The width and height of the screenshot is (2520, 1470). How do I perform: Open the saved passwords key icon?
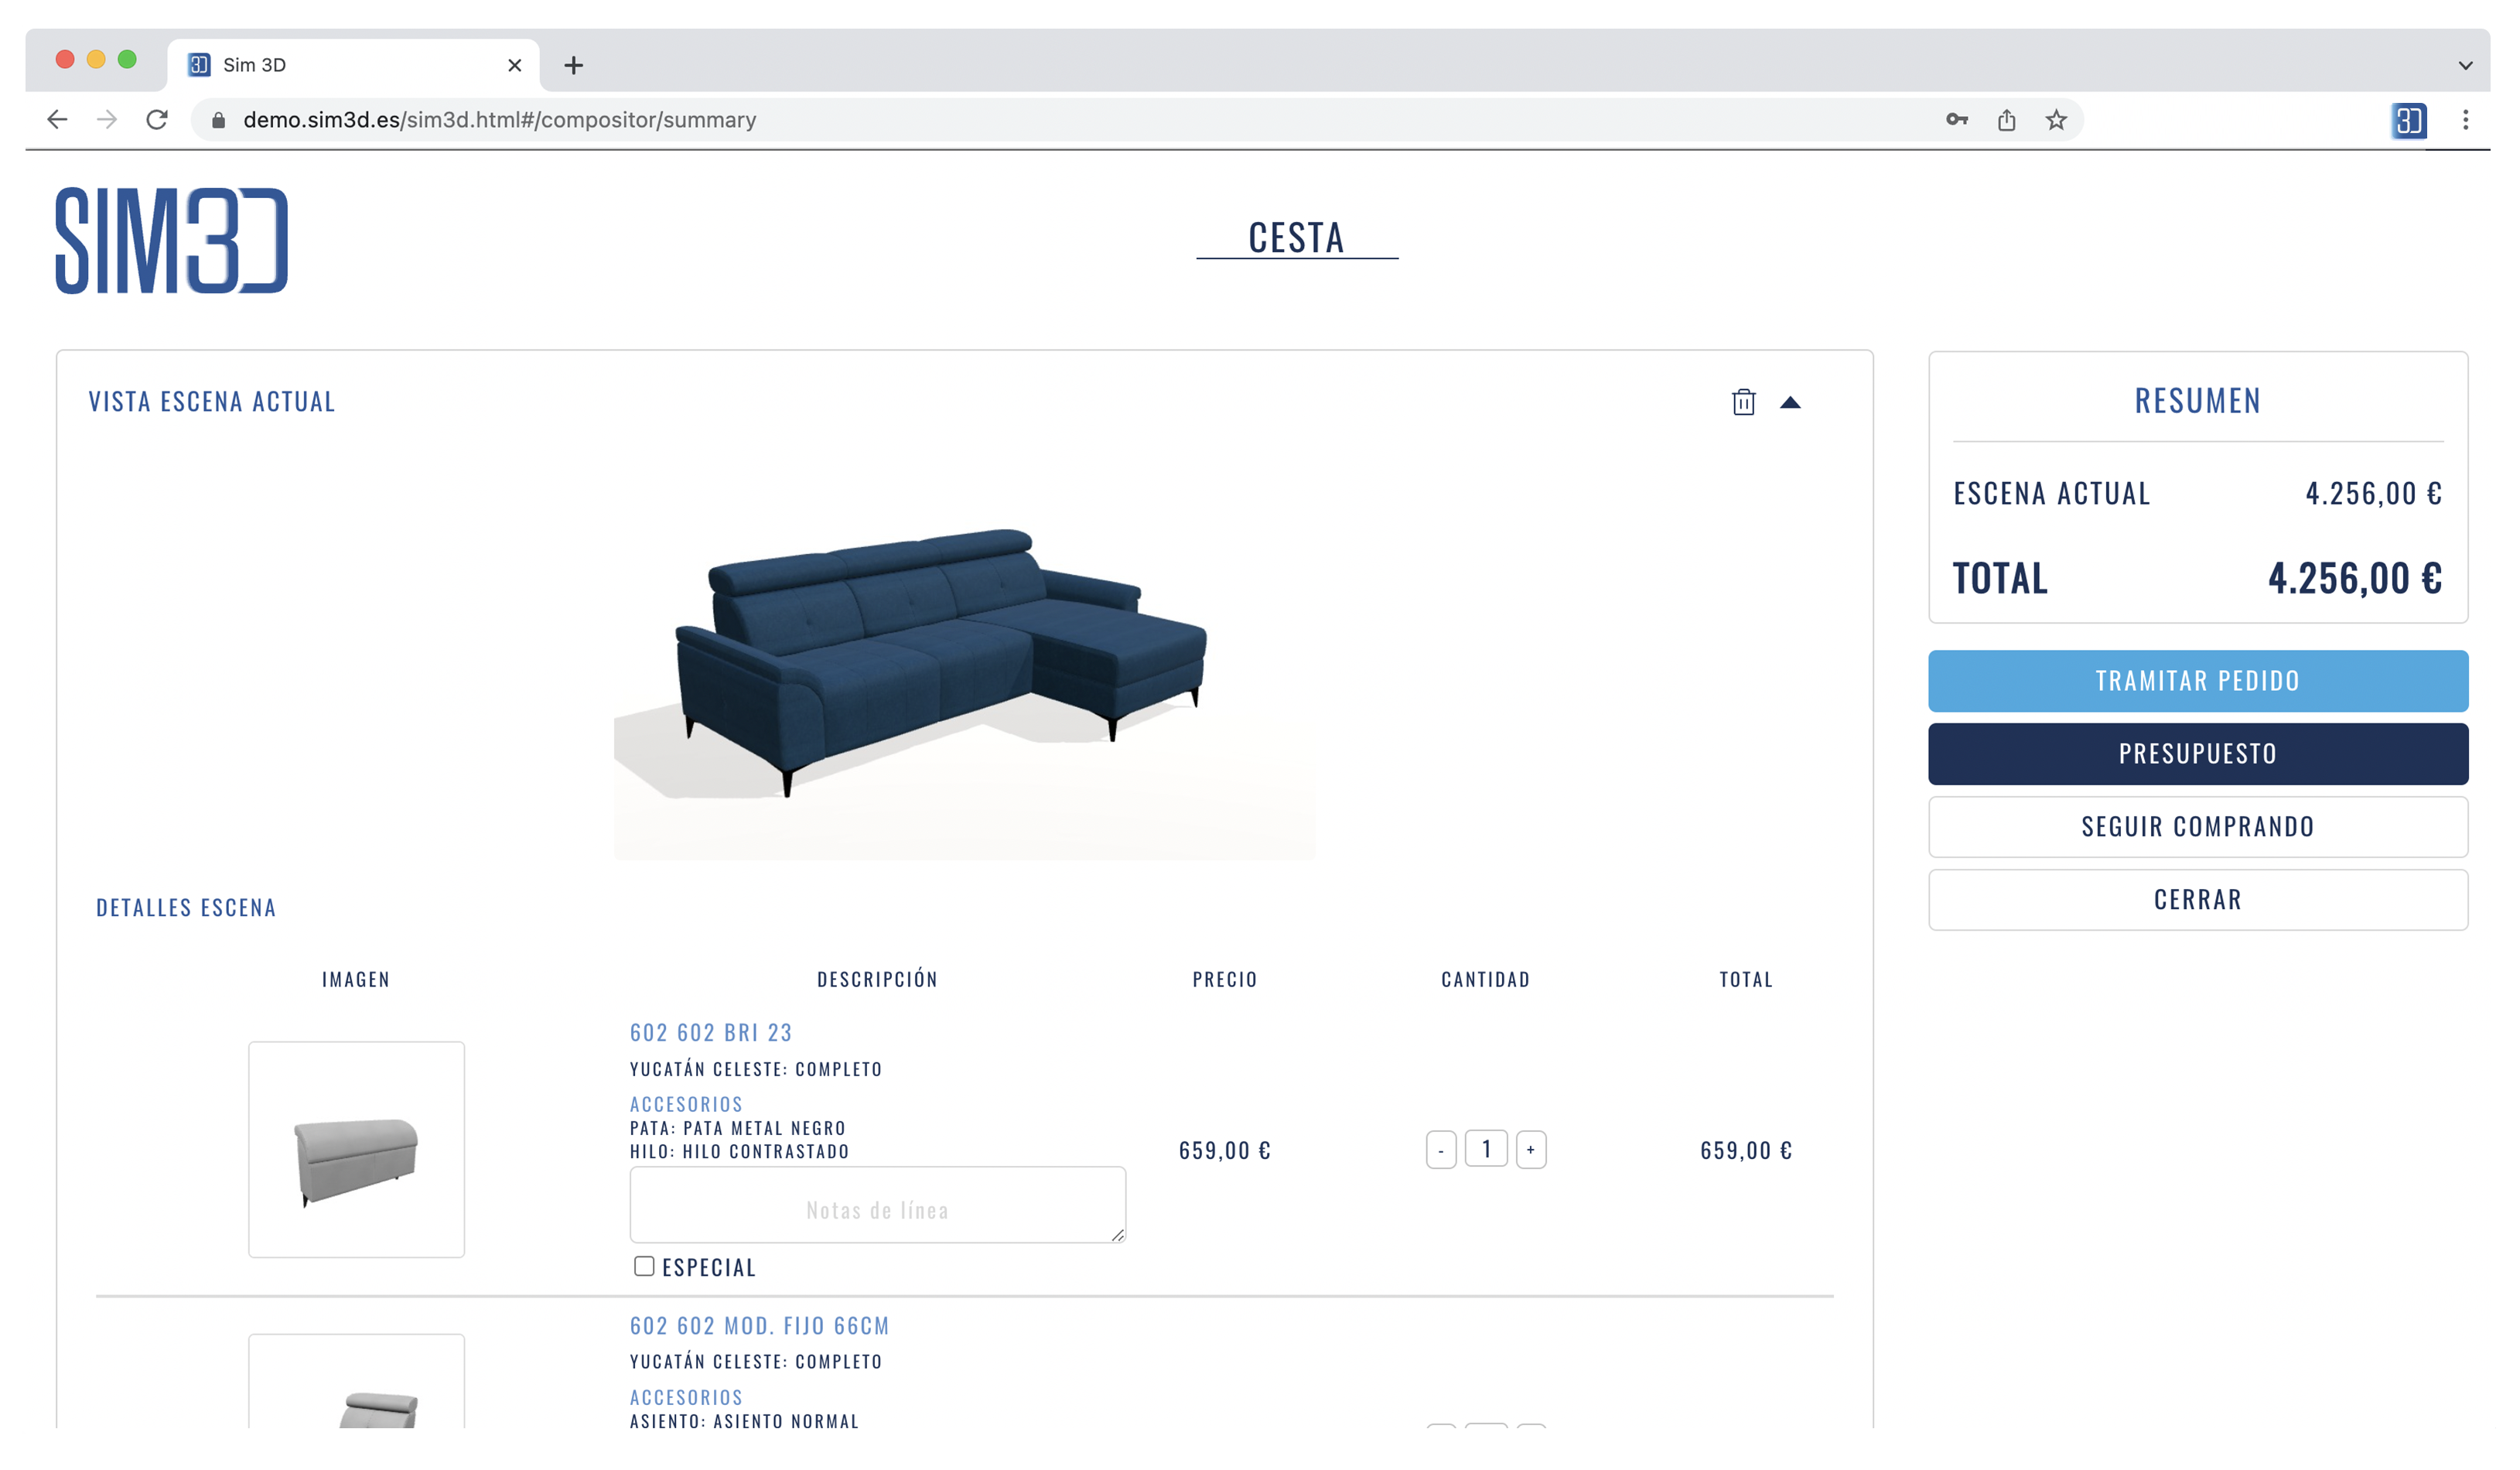point(1957,120)
